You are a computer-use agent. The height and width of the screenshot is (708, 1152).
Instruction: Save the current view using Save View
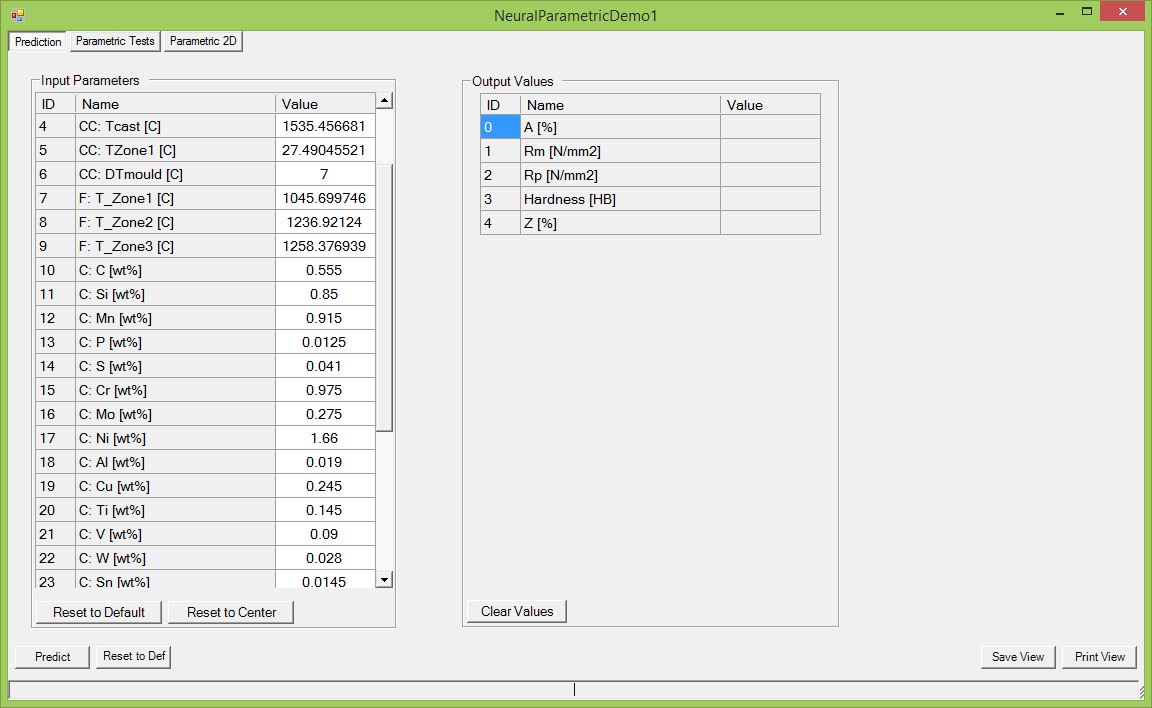click(1017, 657)
